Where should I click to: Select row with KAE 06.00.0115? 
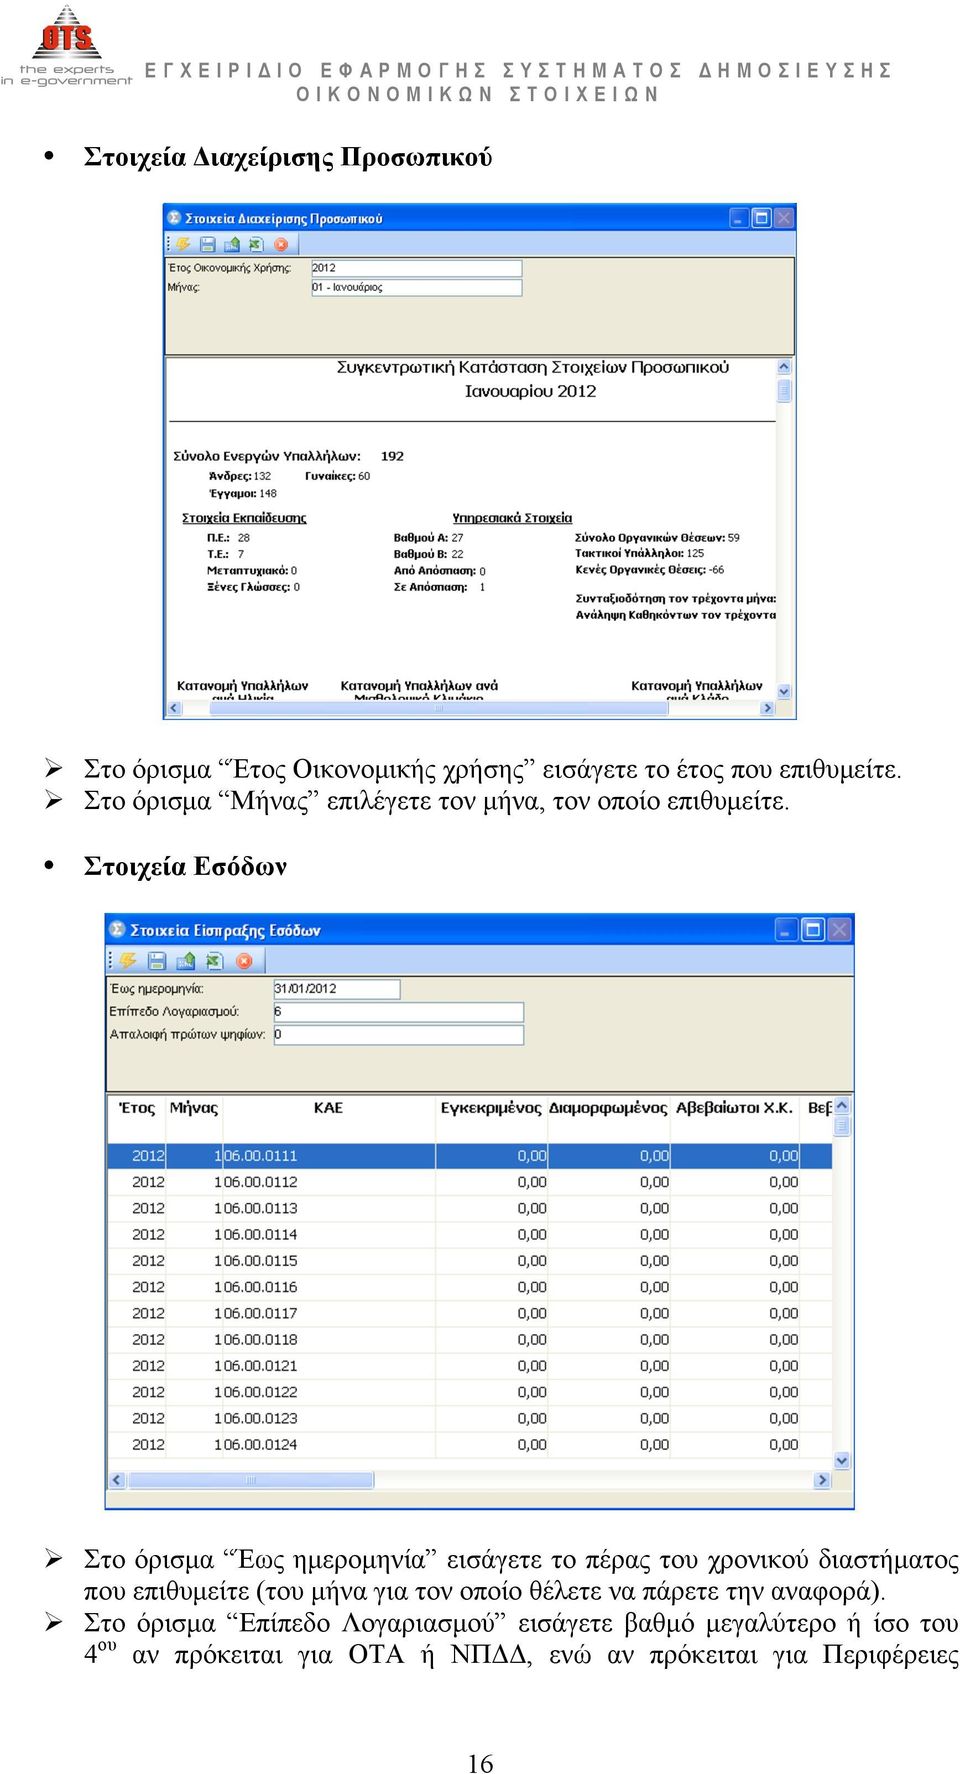pyautogui.click(x=470, y=1261)
